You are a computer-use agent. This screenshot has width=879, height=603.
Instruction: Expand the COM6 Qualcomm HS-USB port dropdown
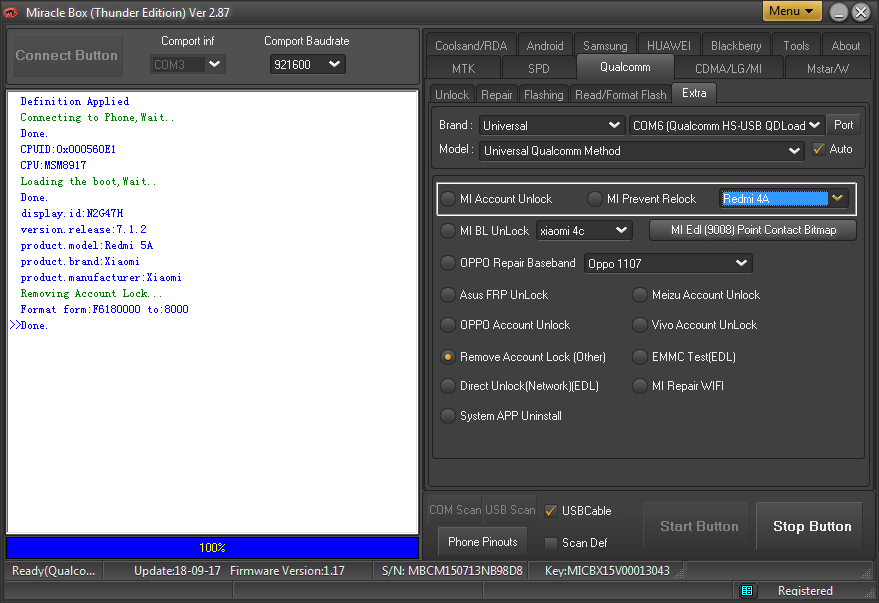(727, 126)
